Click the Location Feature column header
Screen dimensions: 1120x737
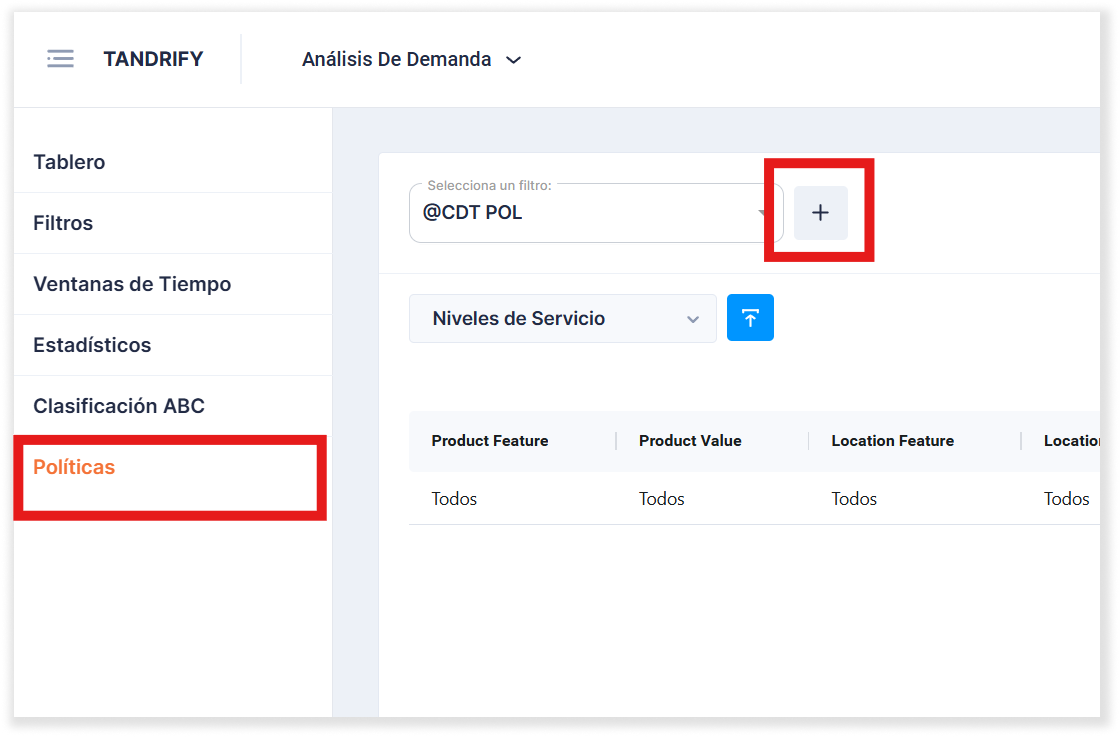[892, 441]
